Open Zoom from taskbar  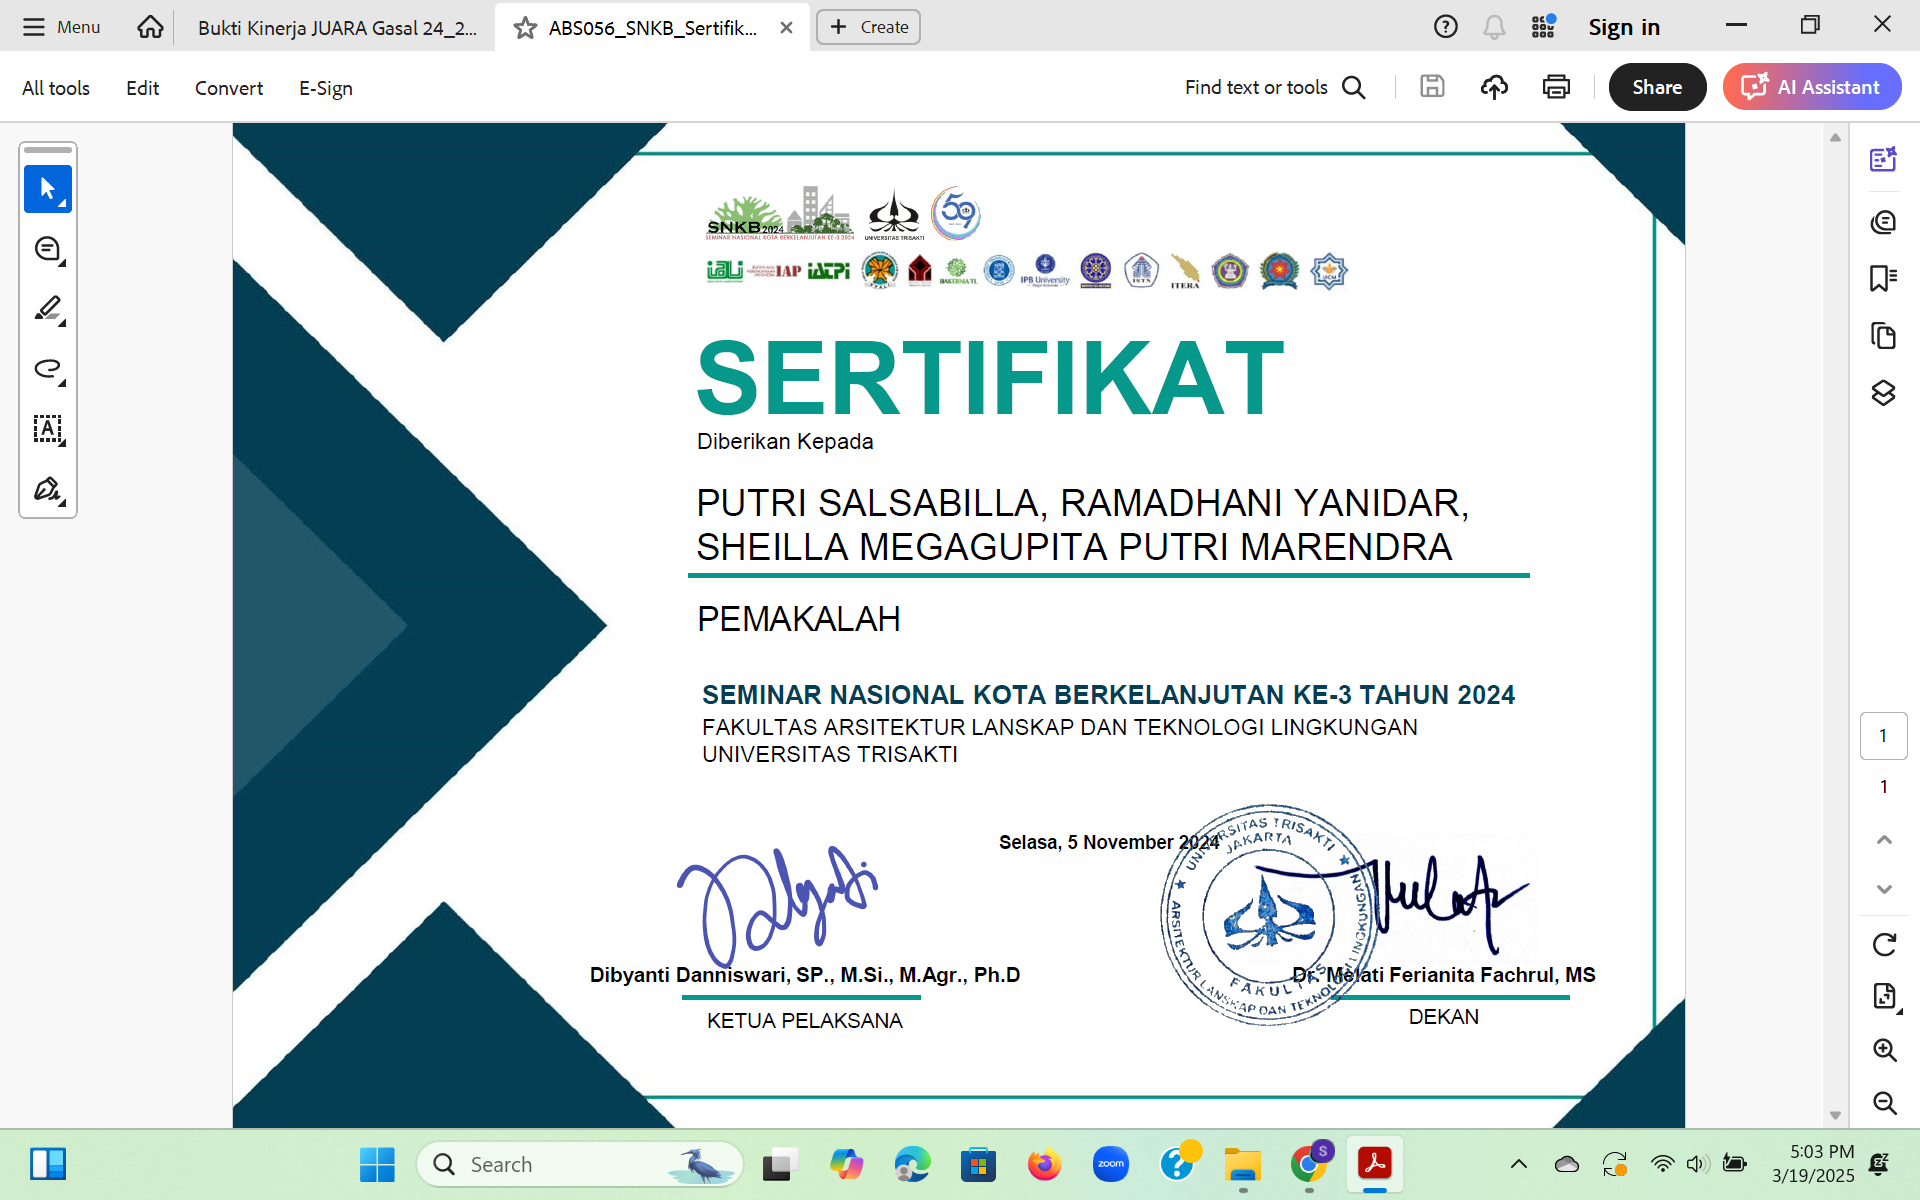coord(1111,1165)
